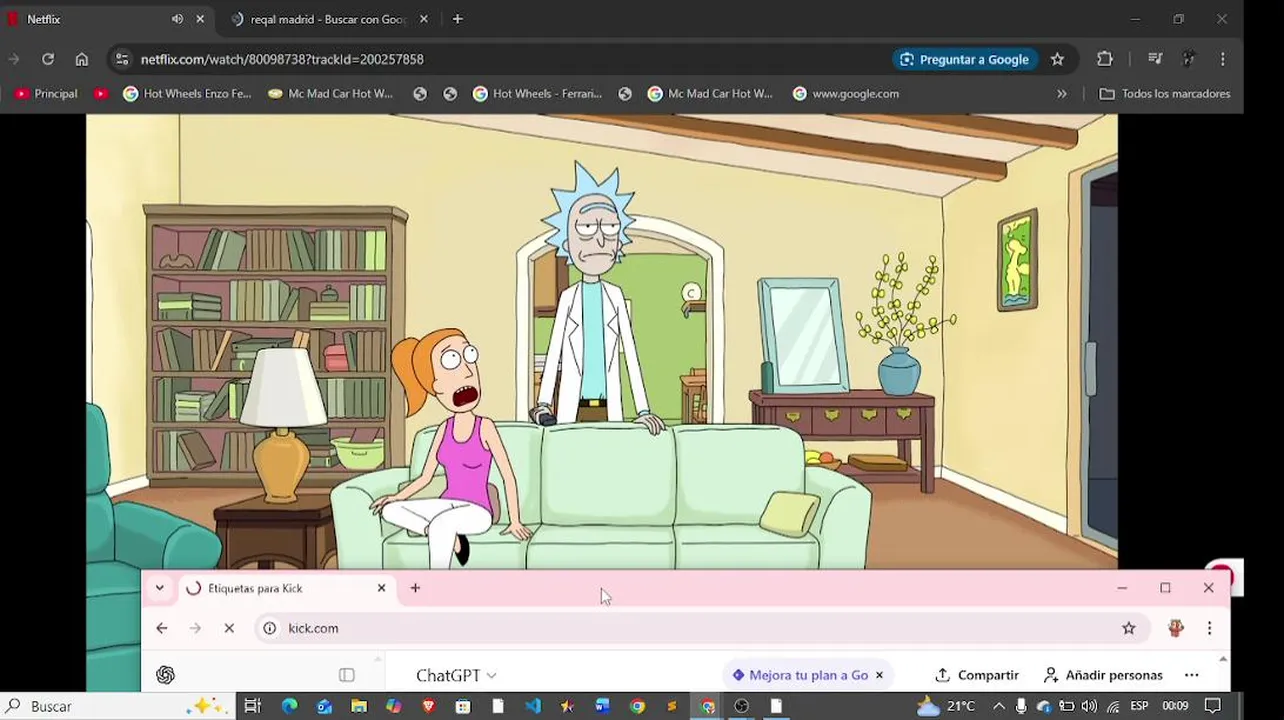Open the Todos los marcadores folder
This screenshot has height=720, width=1284.
1165,94
